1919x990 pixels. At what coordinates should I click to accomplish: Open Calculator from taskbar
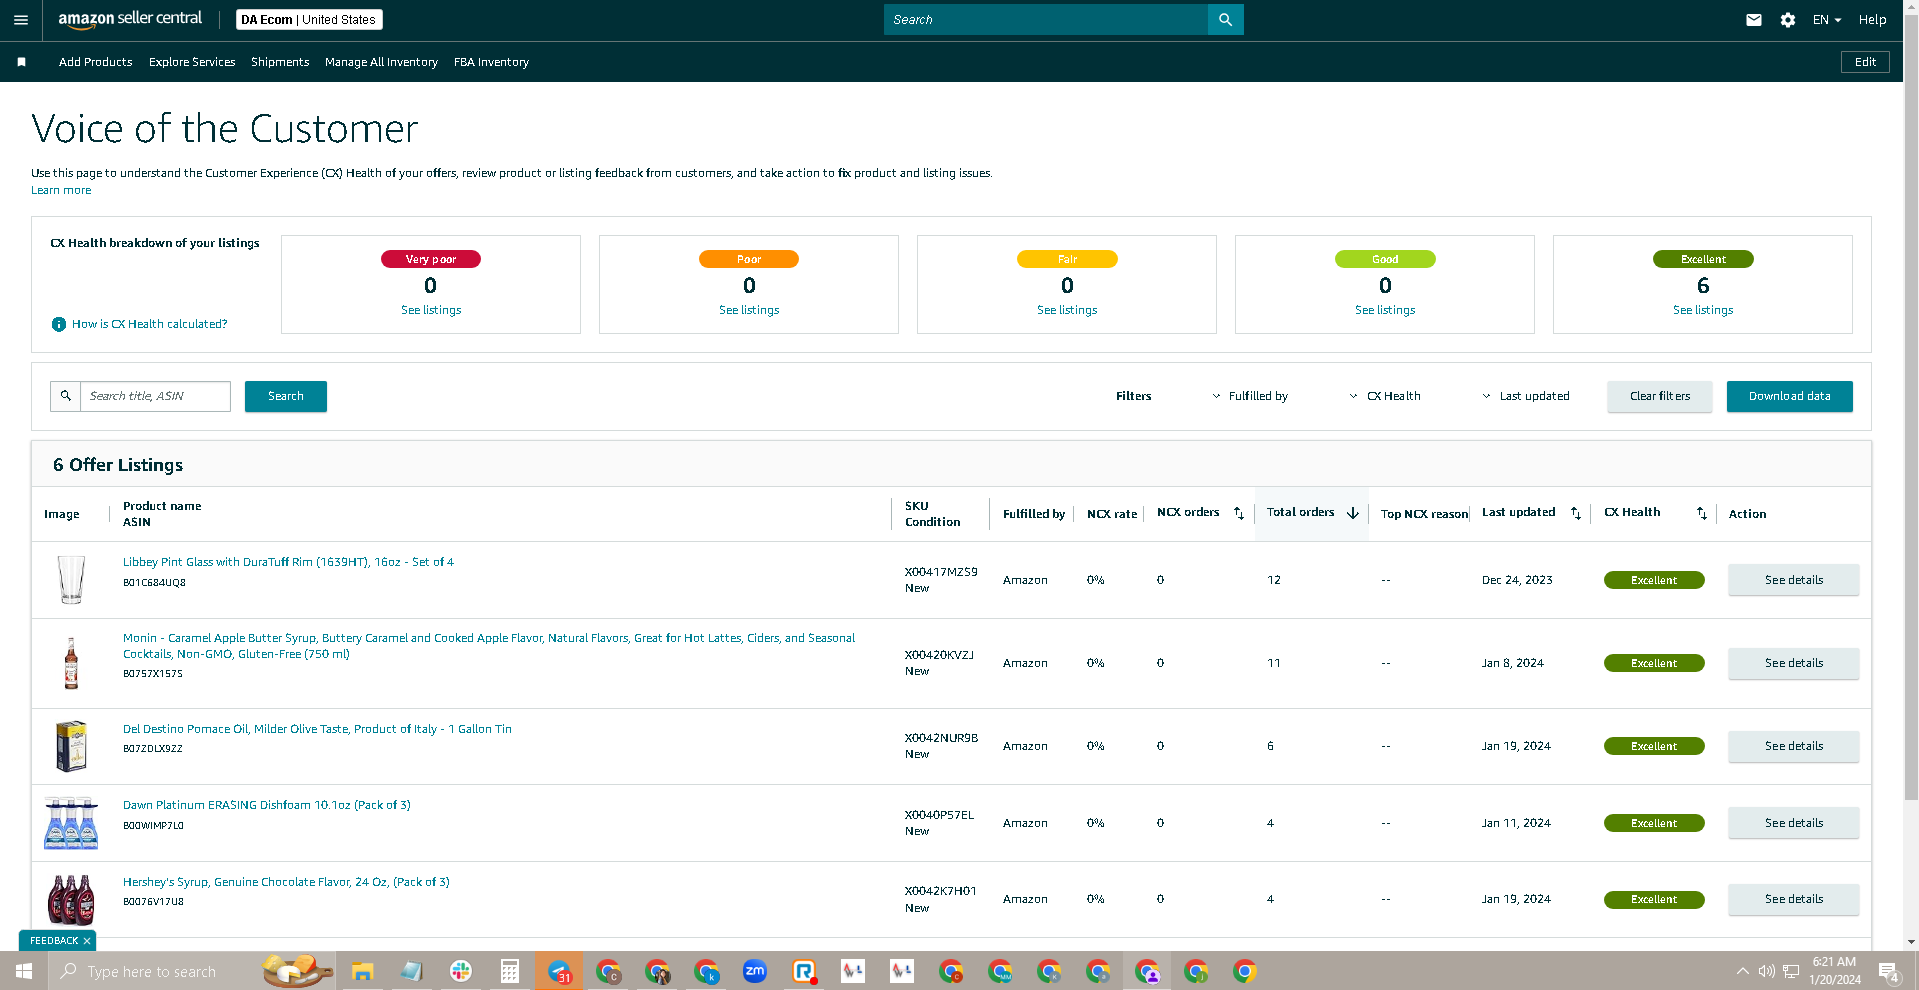510,971
